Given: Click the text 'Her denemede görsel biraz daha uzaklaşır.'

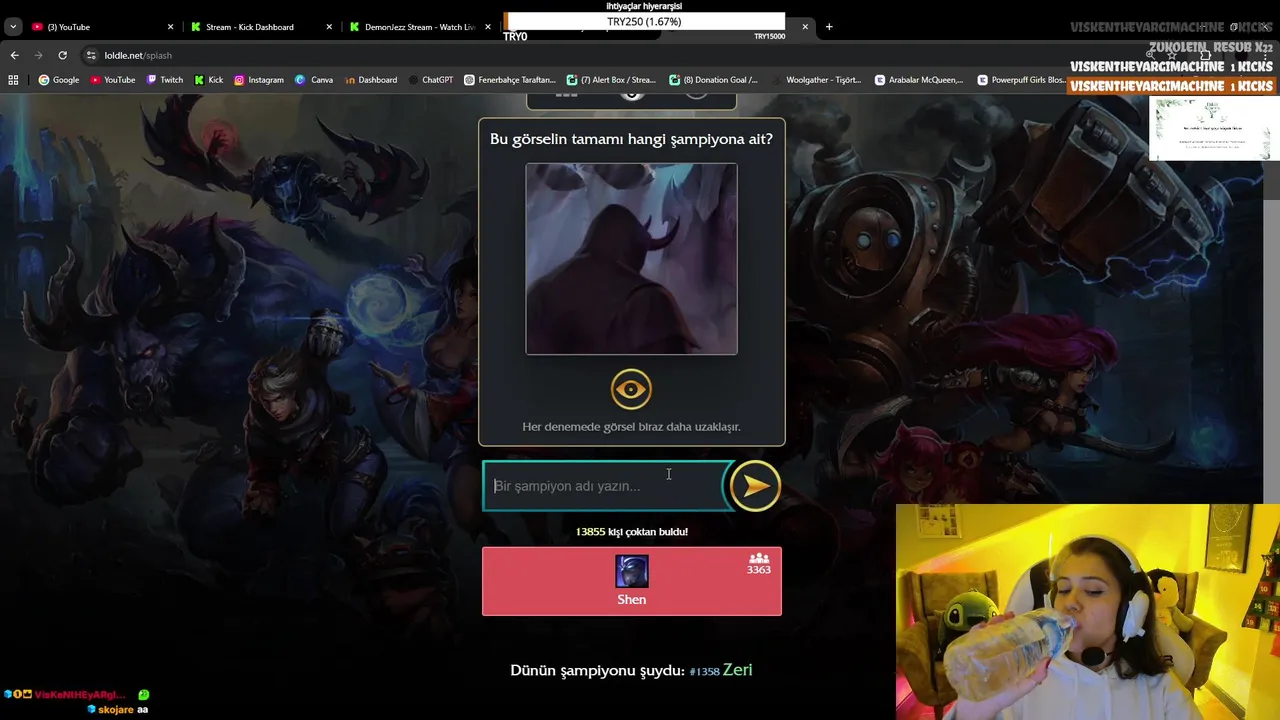Looking at the screenshot, I should pos(631,427).
